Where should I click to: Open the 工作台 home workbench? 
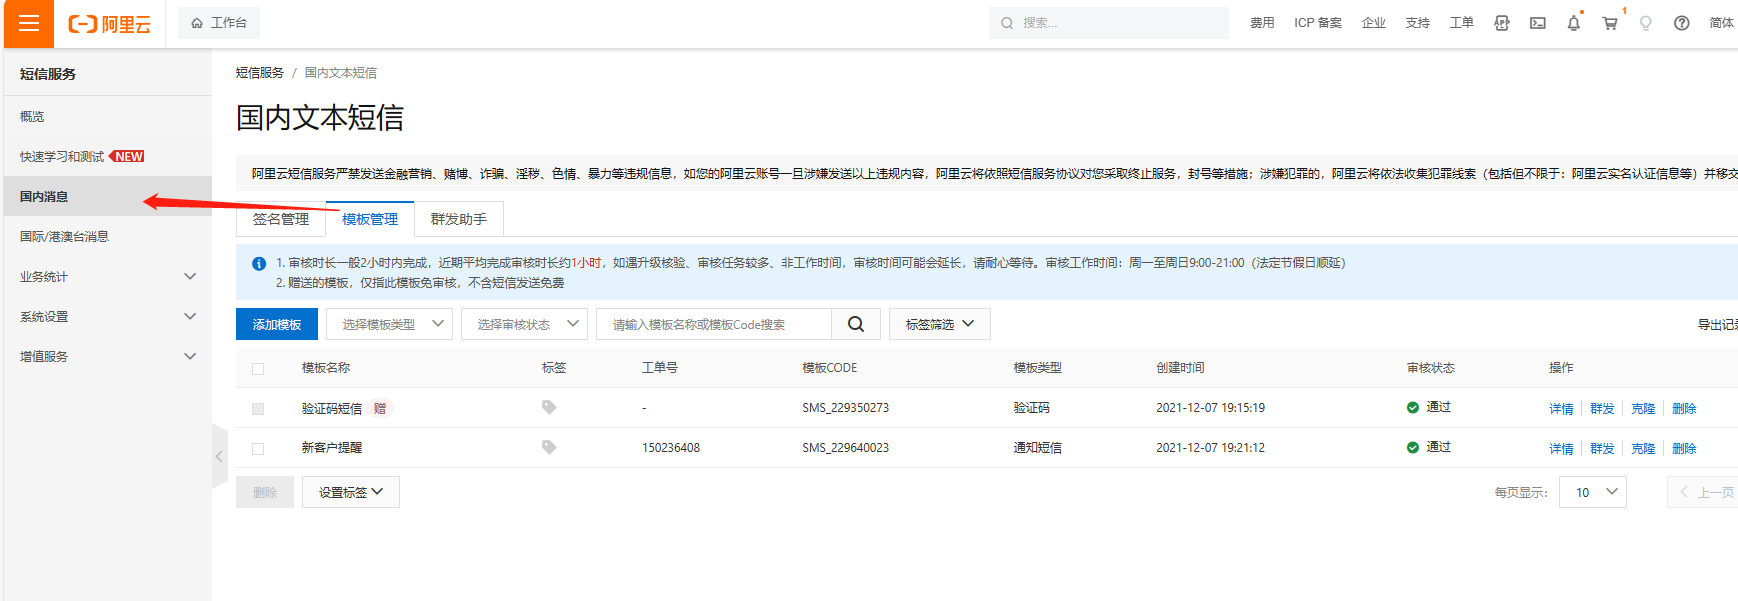coord(219,23)
